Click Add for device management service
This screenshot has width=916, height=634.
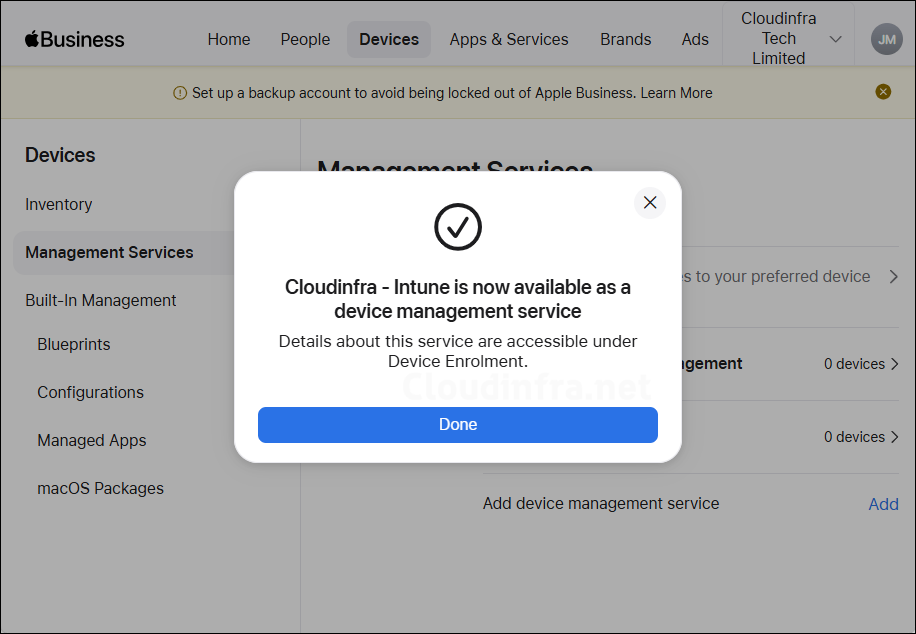[x=883, y=504]
